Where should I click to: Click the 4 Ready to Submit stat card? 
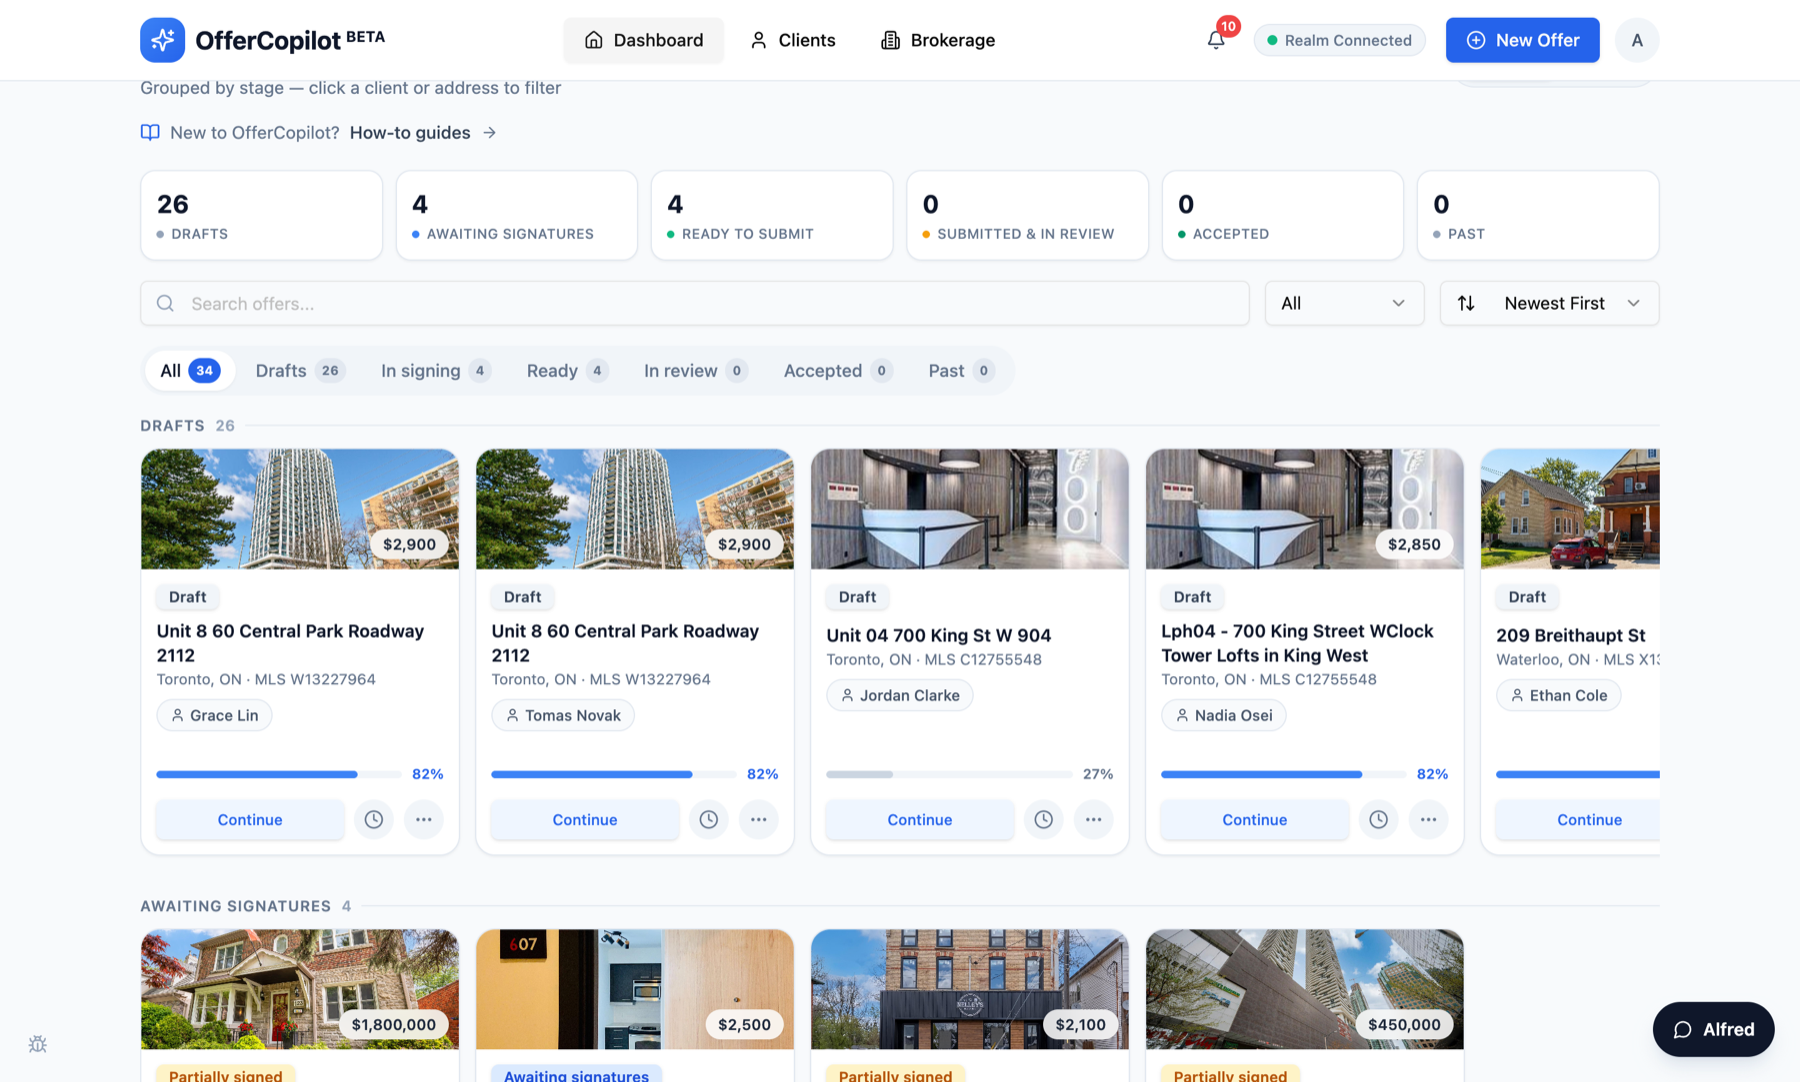coord(772,215)
